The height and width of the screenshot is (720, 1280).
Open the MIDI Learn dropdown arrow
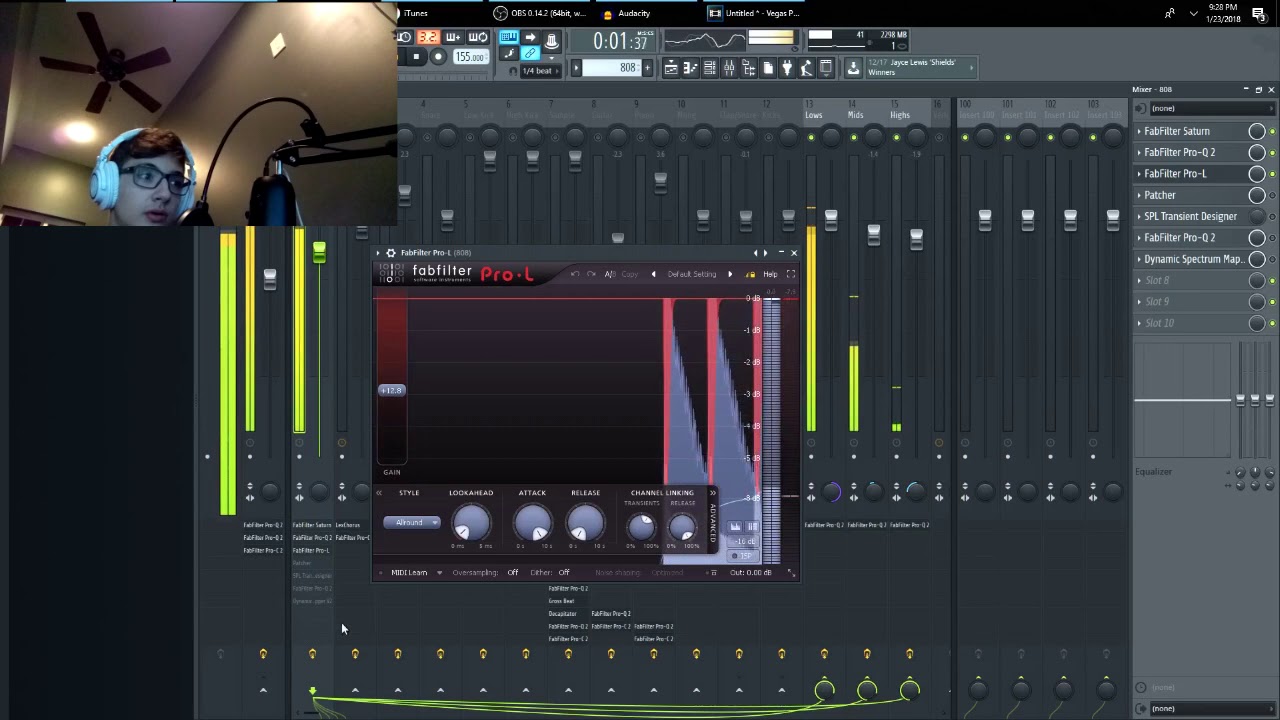pyautogui.click(x=438, y=573)
